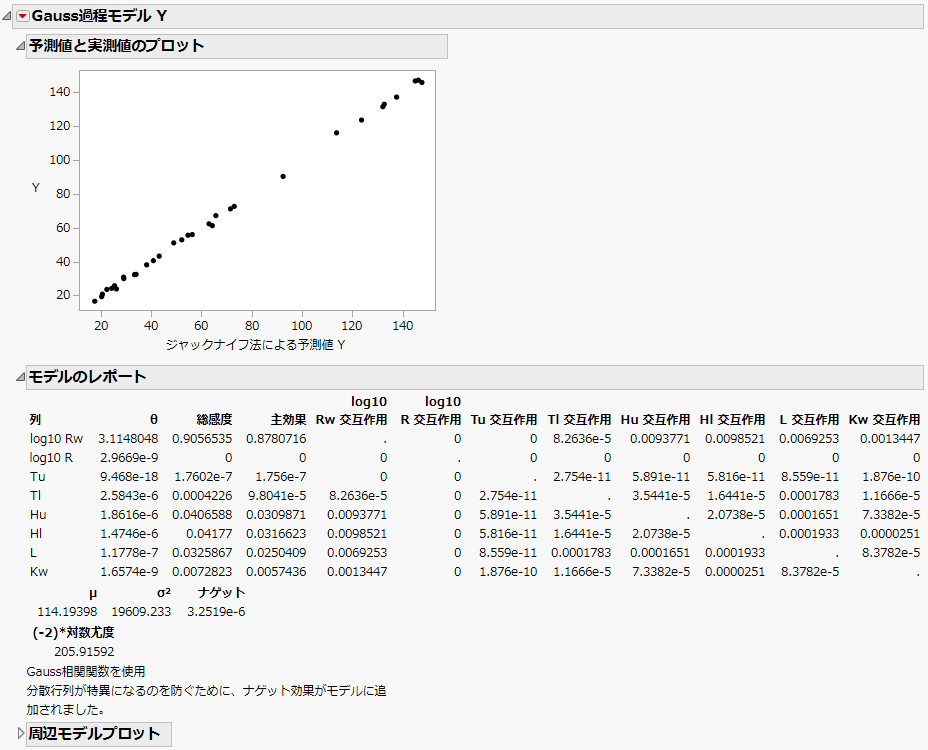
Task: Select the log10 Rw 交互作用 column header
Action: point(352,411)
